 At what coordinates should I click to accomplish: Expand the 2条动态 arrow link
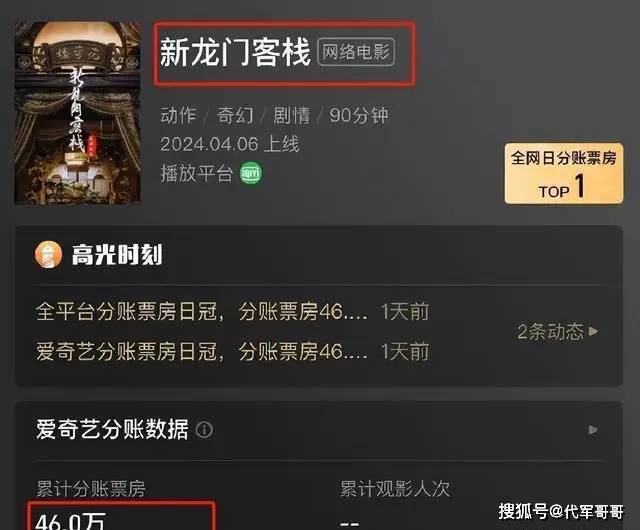click(558, 331)
